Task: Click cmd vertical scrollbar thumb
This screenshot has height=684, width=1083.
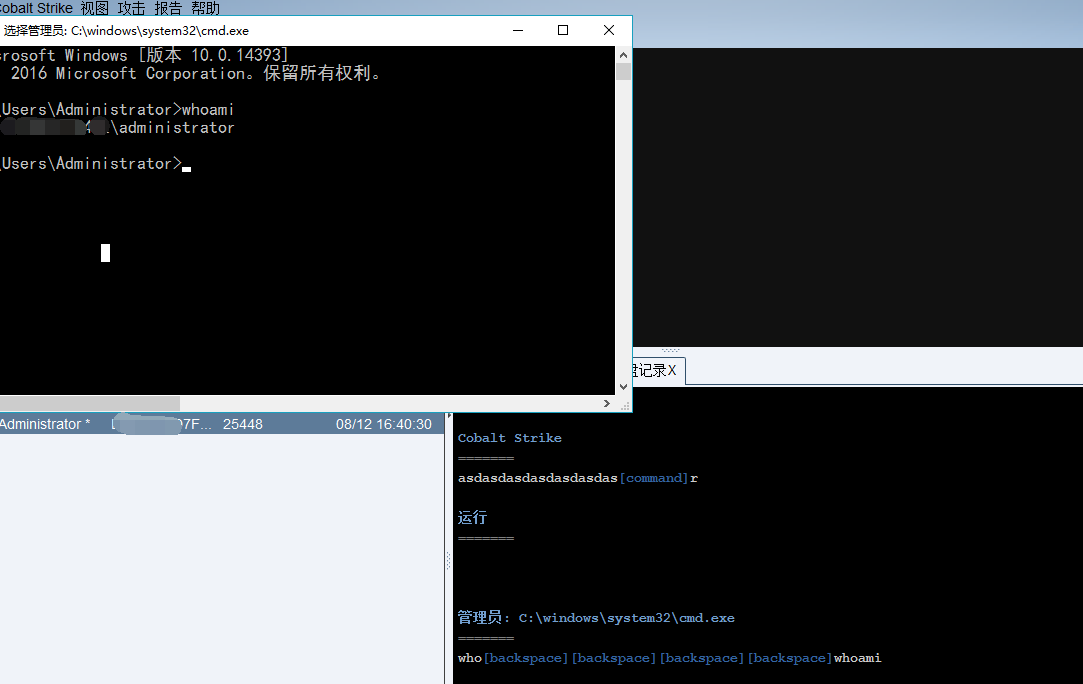Action: coord(623,71)
